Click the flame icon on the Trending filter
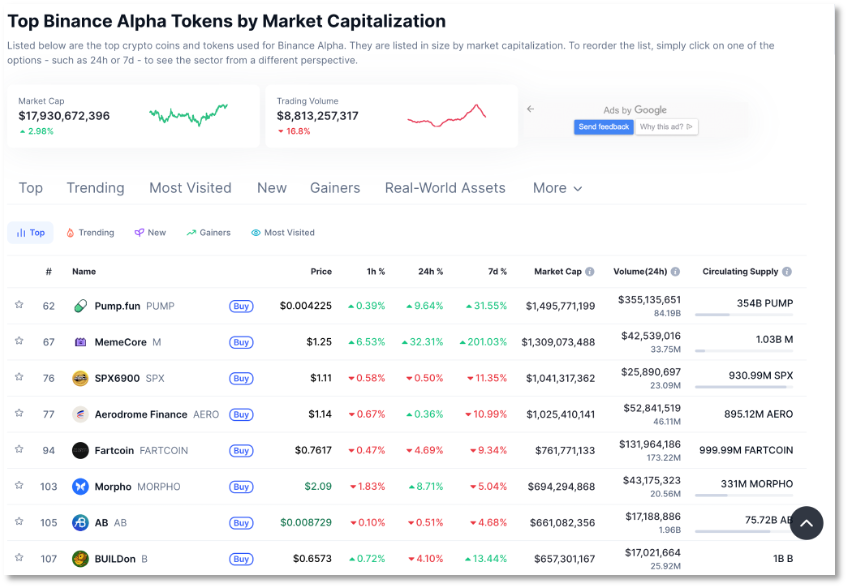 [x=70, y=232]
